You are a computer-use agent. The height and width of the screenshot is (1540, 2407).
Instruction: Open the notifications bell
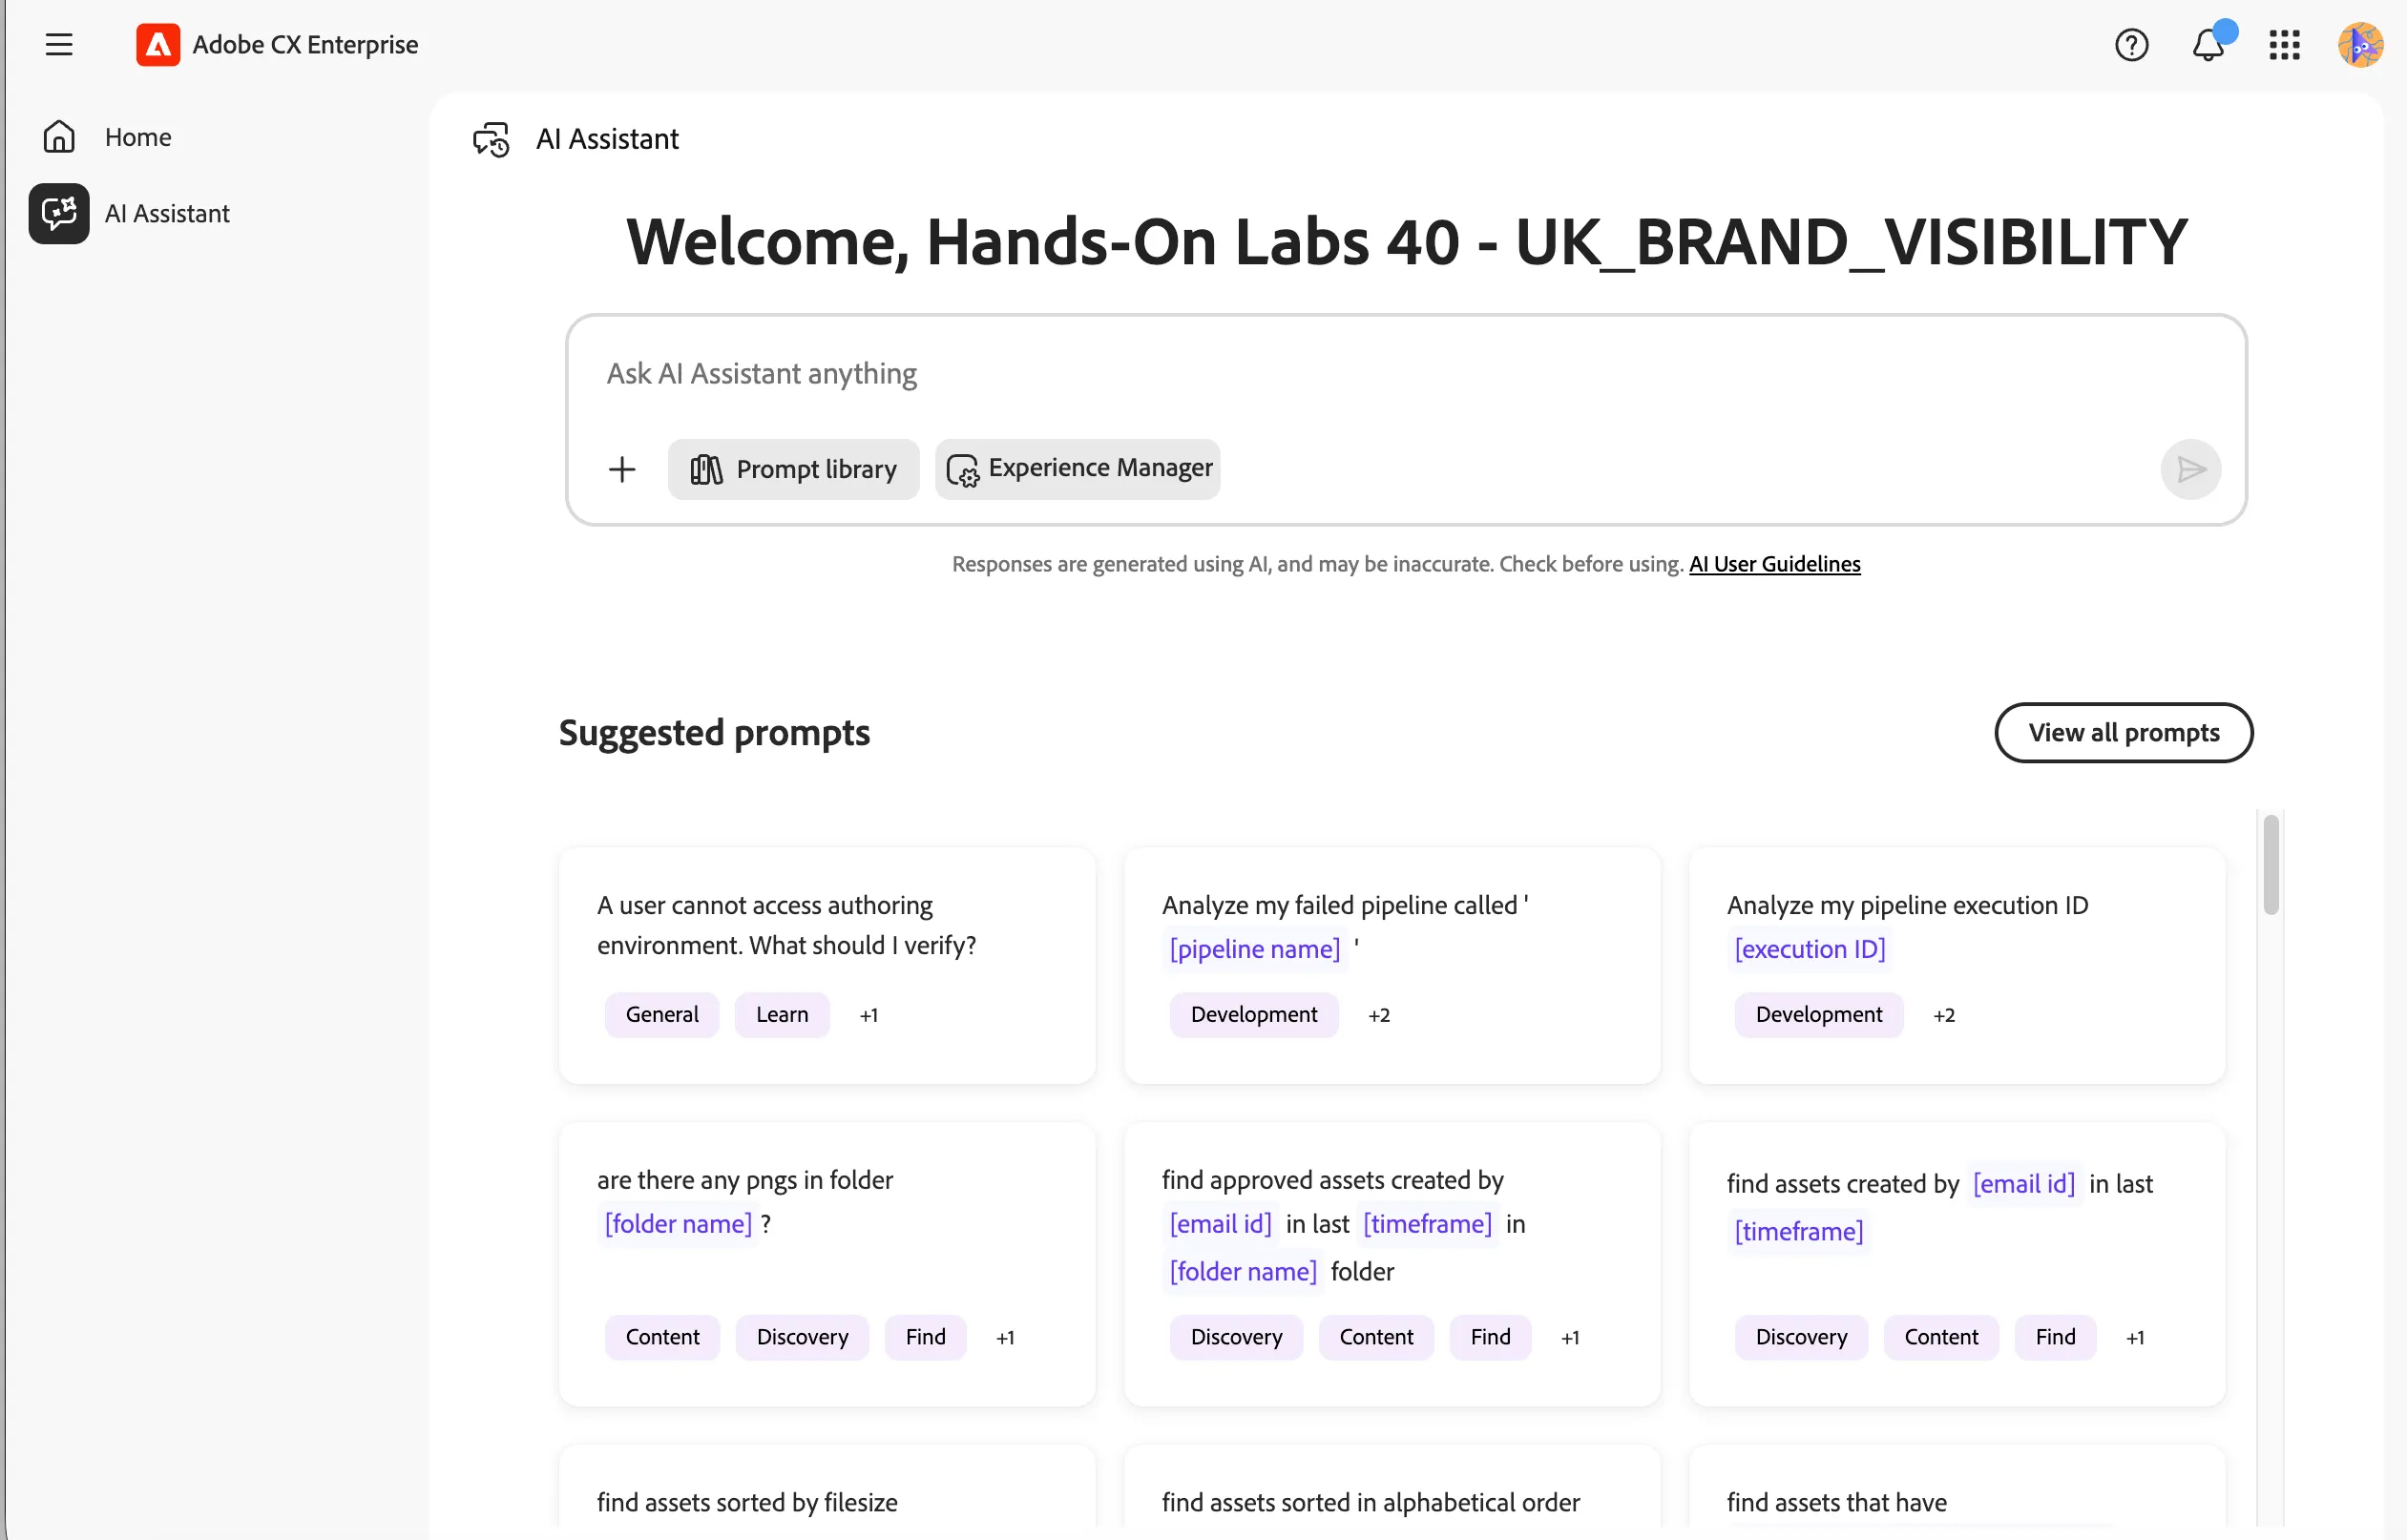point(2208,45)
